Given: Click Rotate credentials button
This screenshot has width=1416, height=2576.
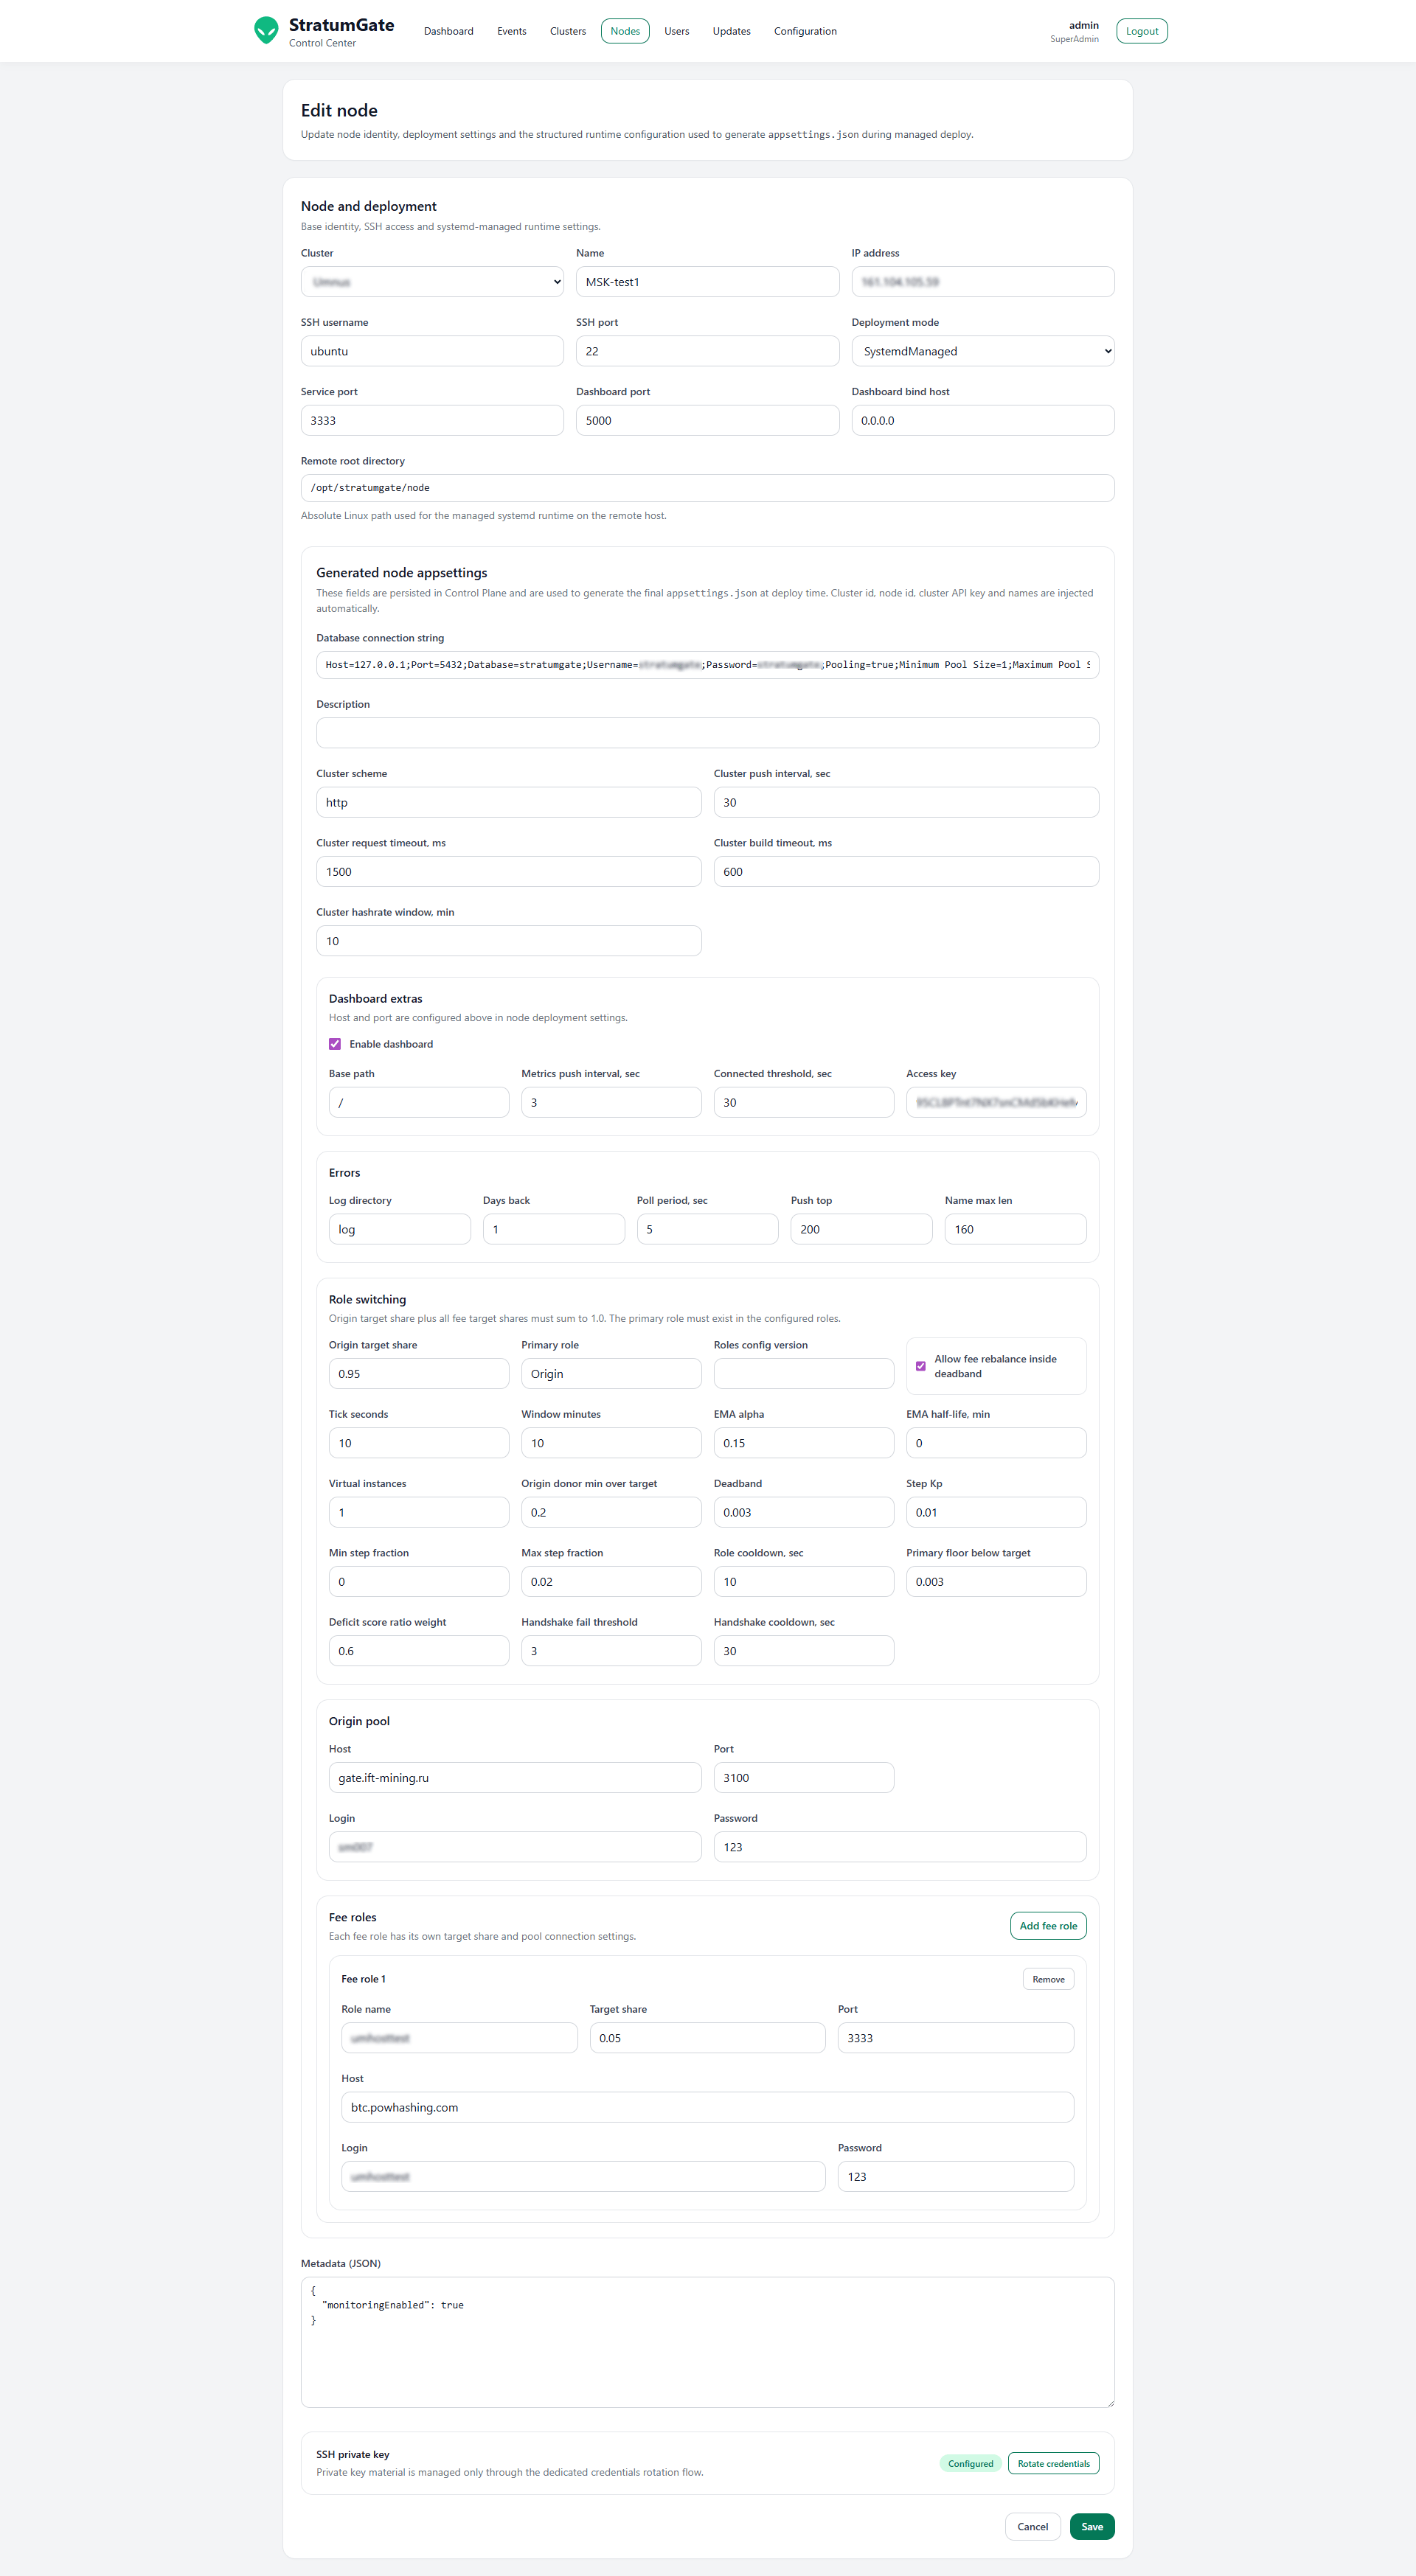Looking at the screenshot, I should coord(1053,2463).
